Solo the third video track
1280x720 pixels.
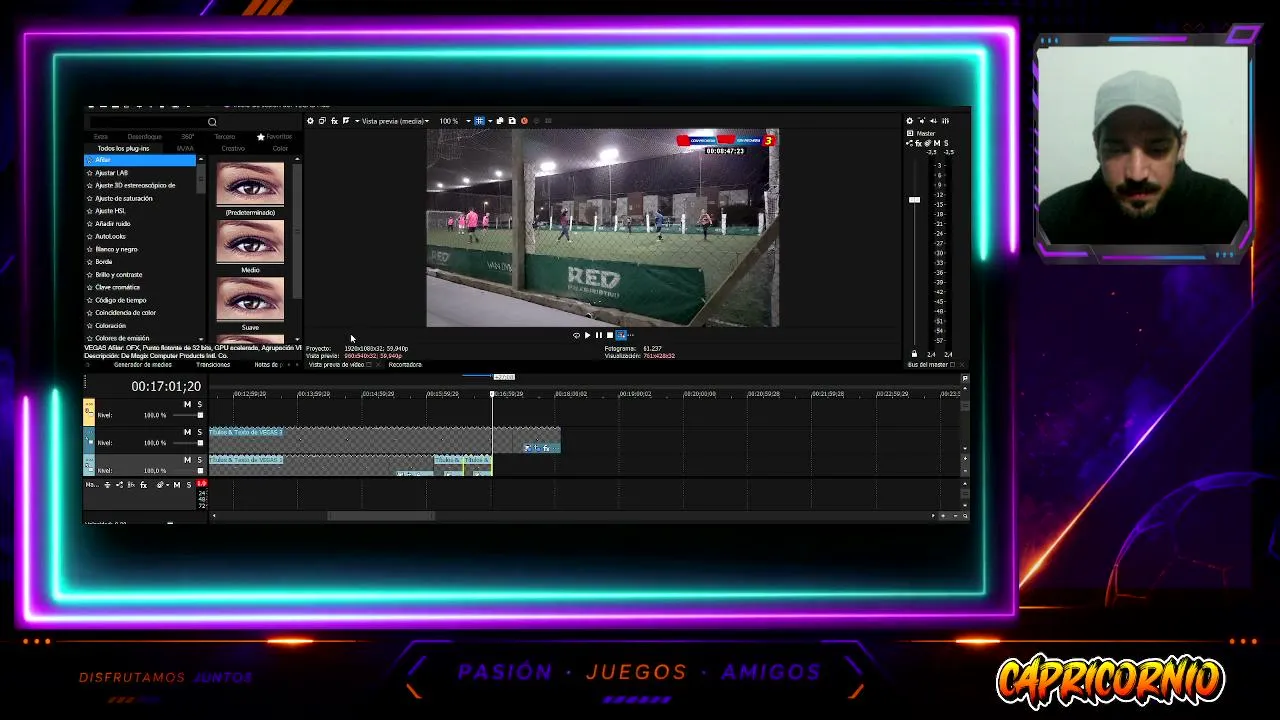click(199, 460)
